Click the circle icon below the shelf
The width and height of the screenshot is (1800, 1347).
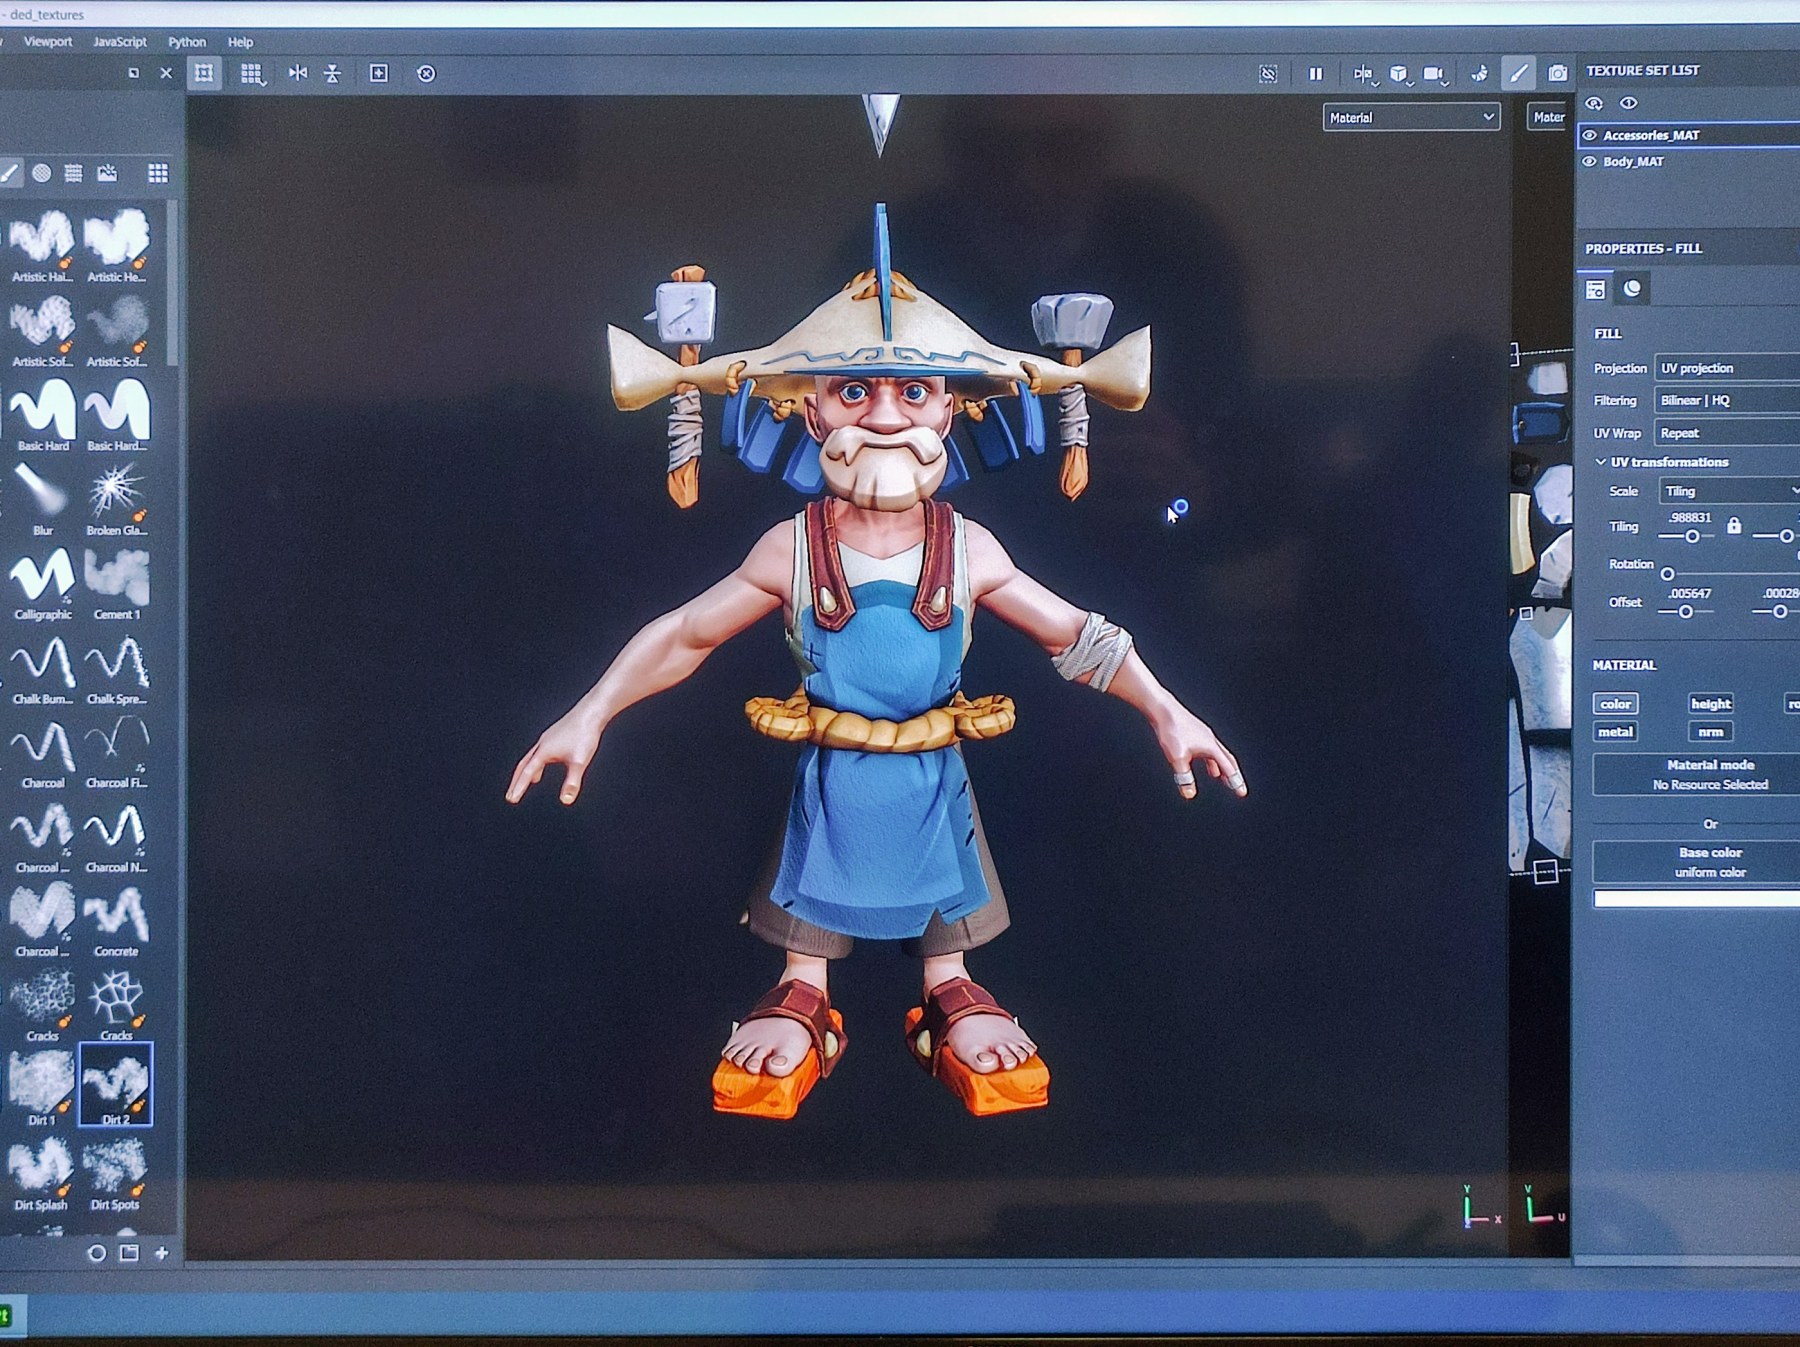pyautogui.click(x=97, y=1253)
